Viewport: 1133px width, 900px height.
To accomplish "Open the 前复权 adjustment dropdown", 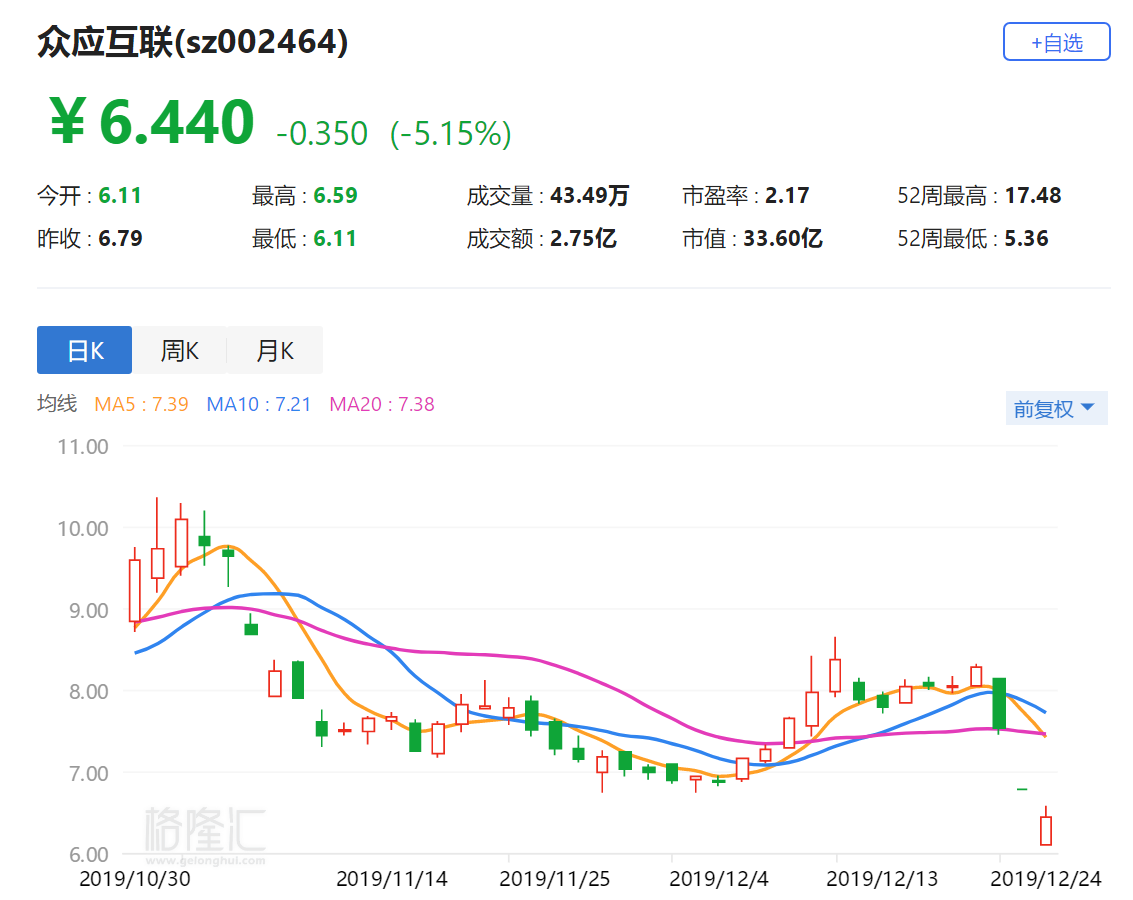I will pyautogui.click(x=1056, y=408).
